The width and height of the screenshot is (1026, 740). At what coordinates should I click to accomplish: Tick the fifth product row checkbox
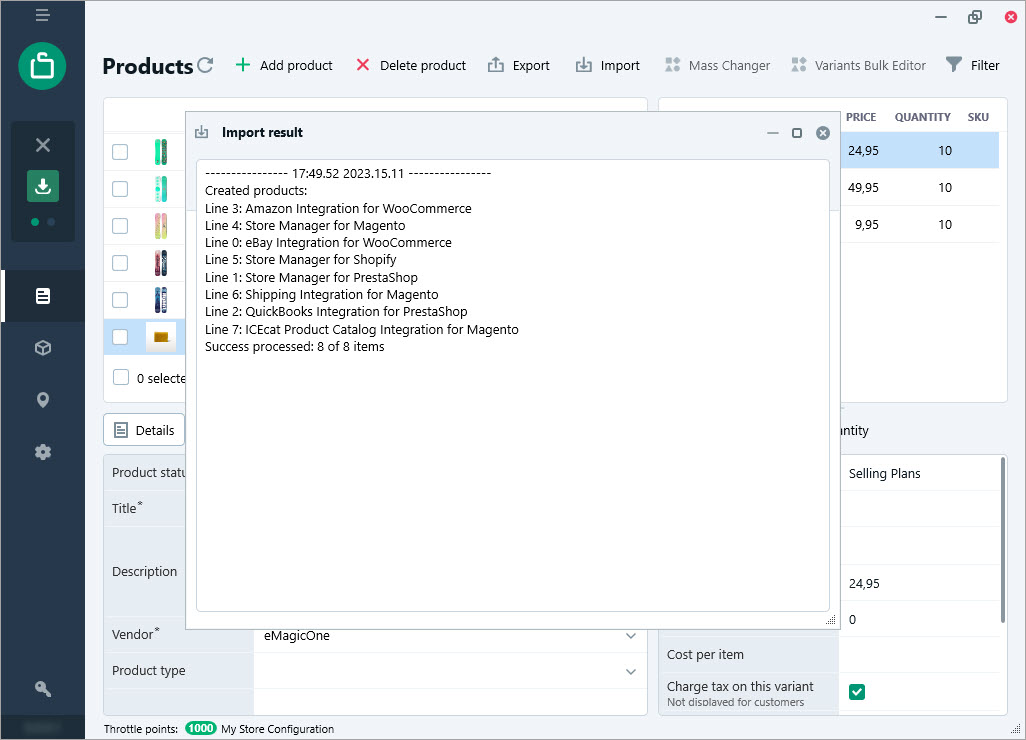pyautogui.click(x=120, y=300)
